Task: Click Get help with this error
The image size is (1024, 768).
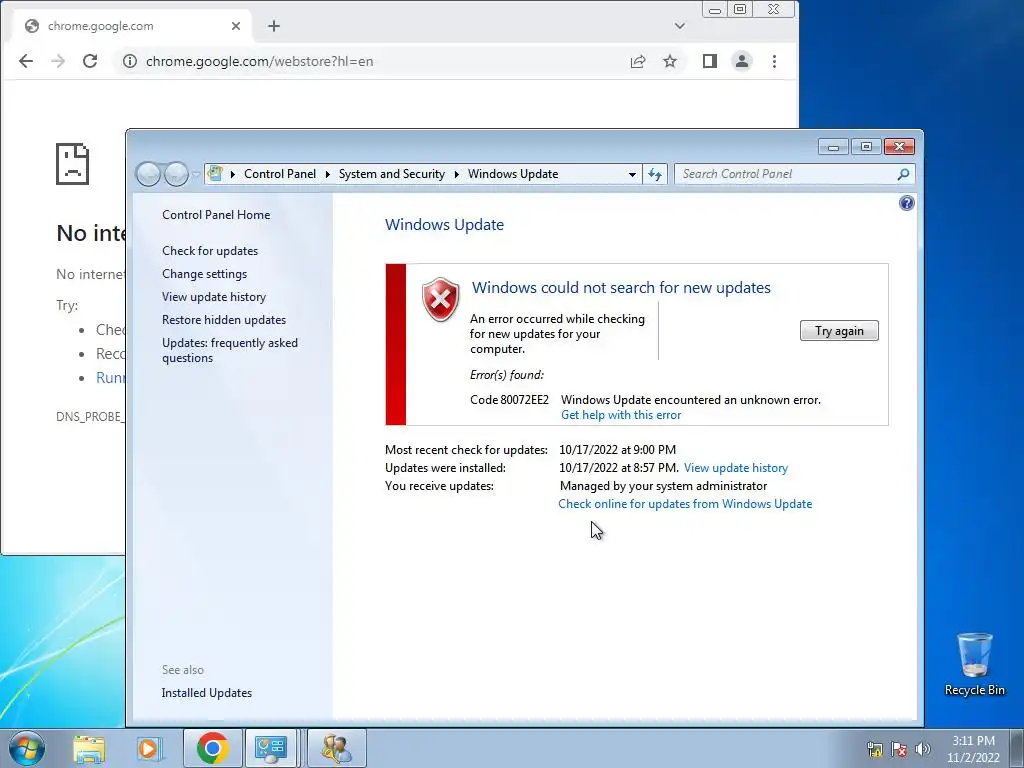Action: click(621, 415)
